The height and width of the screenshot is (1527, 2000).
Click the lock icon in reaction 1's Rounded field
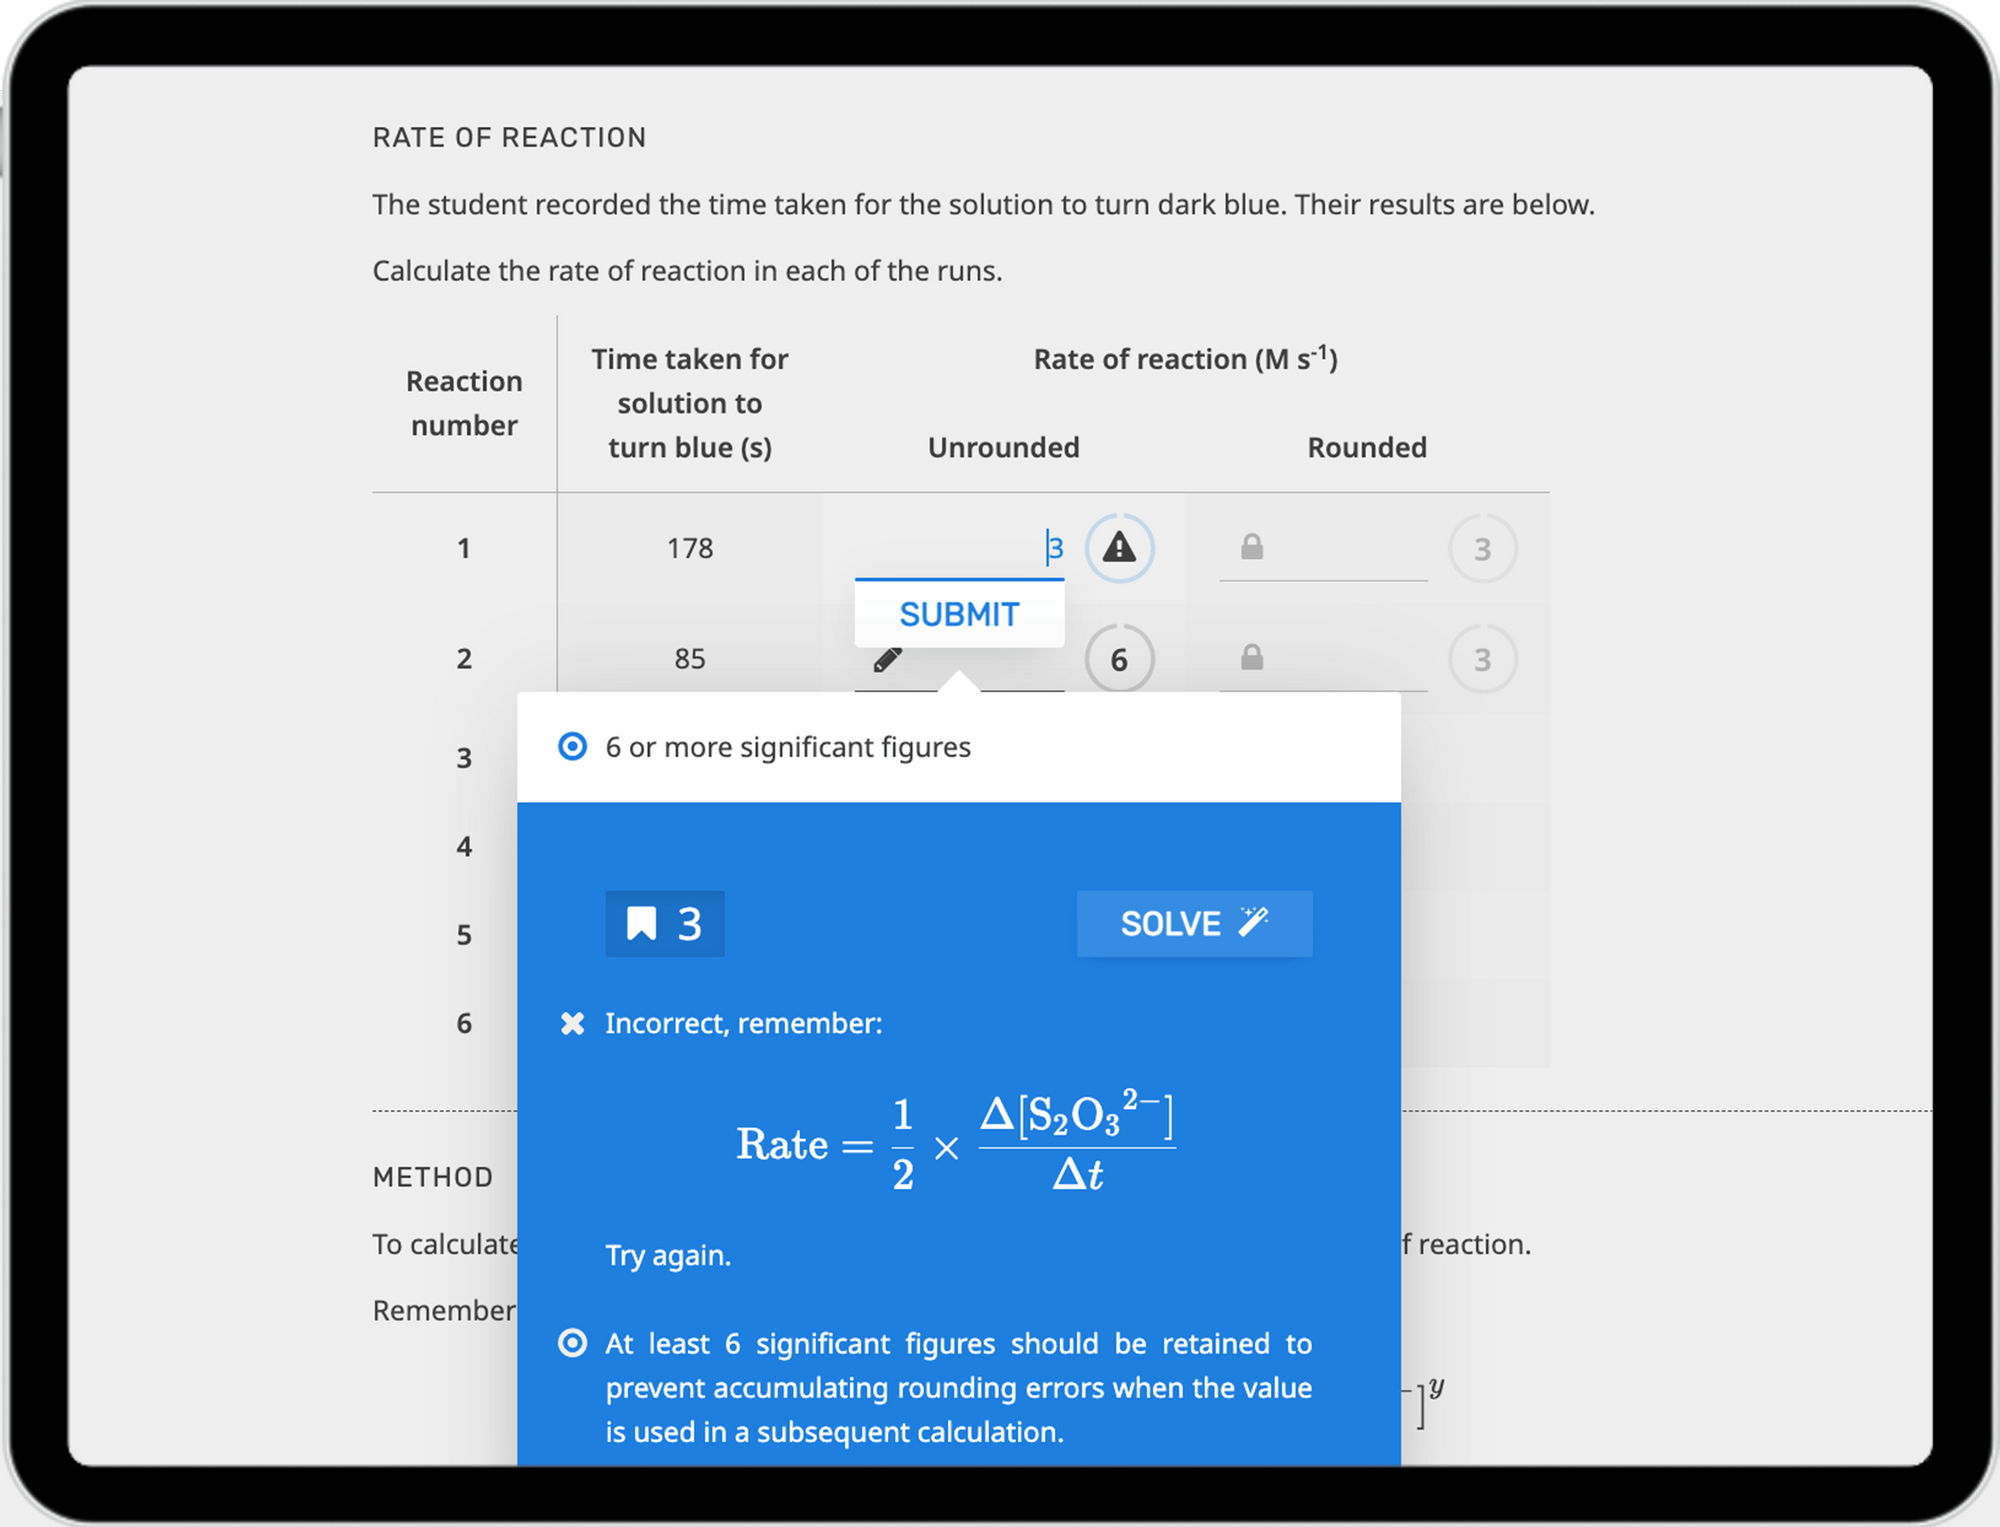pyautogui.click(x=1252, y=548)
